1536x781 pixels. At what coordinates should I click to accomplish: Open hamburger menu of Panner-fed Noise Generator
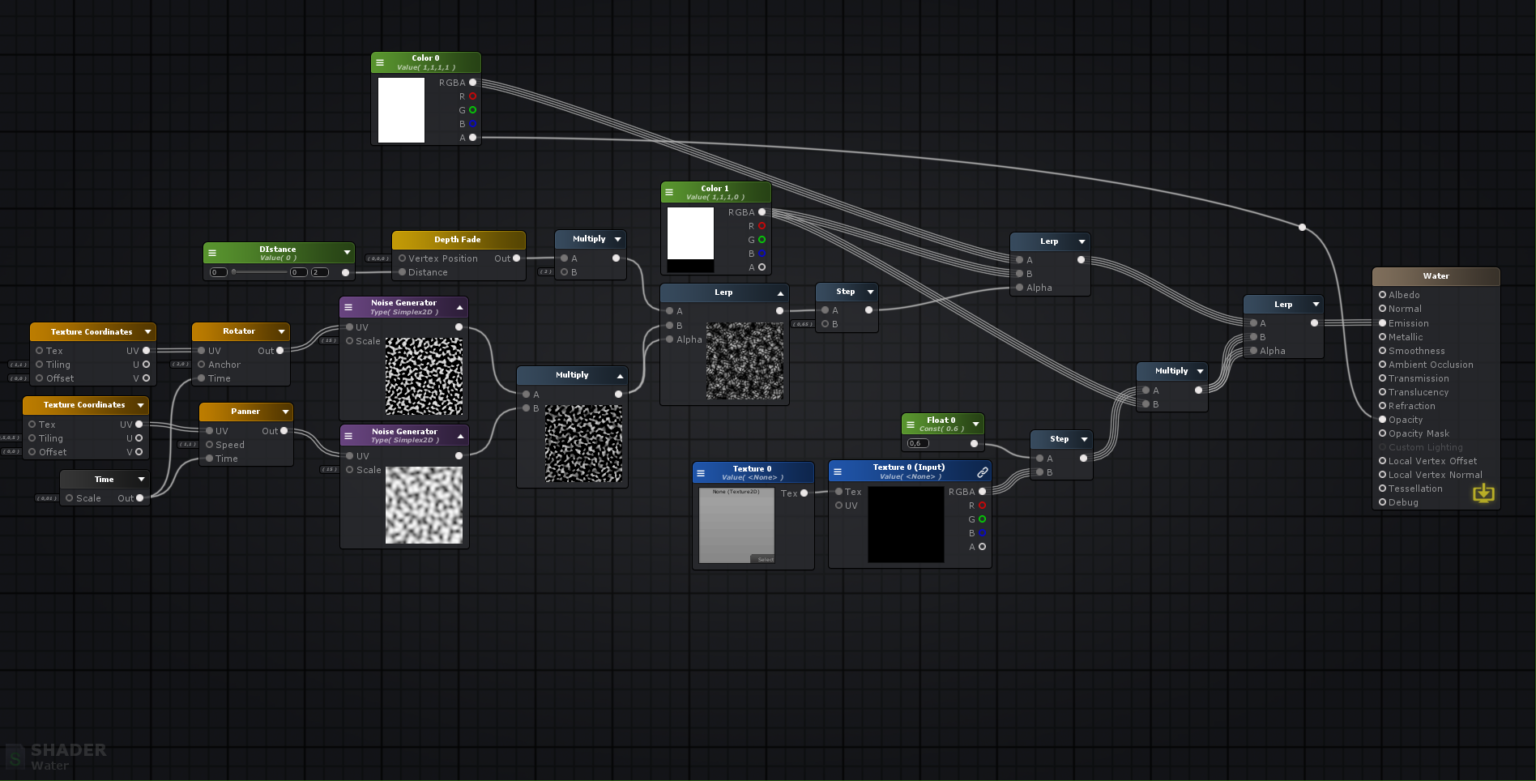(x=348, y=436)
